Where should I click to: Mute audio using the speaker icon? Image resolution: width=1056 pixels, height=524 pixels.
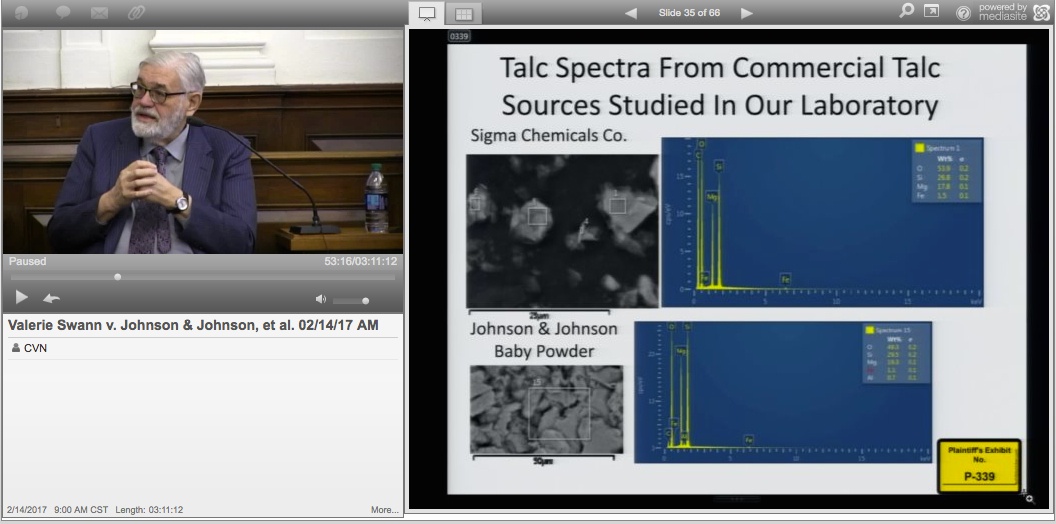click(x=321, y=299)
